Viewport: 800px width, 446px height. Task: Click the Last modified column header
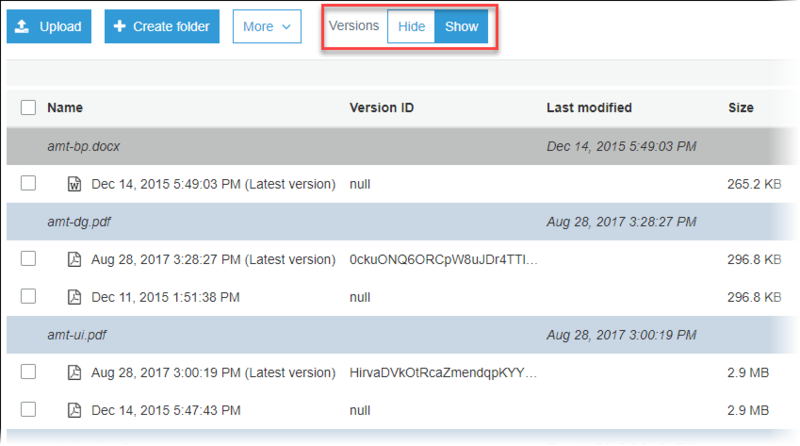(x=589, y=108)
